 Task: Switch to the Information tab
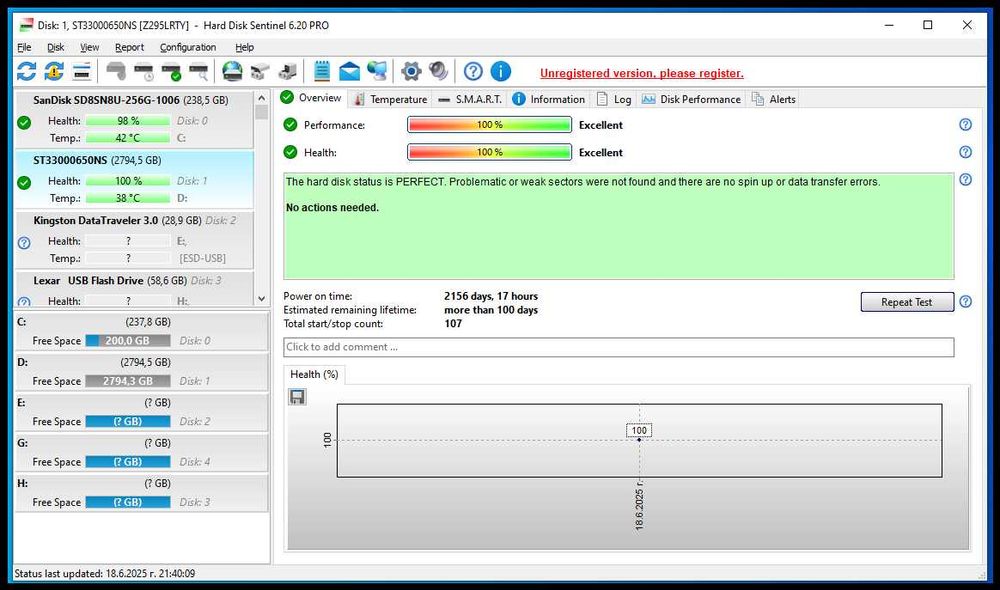(x=549, y=100)
